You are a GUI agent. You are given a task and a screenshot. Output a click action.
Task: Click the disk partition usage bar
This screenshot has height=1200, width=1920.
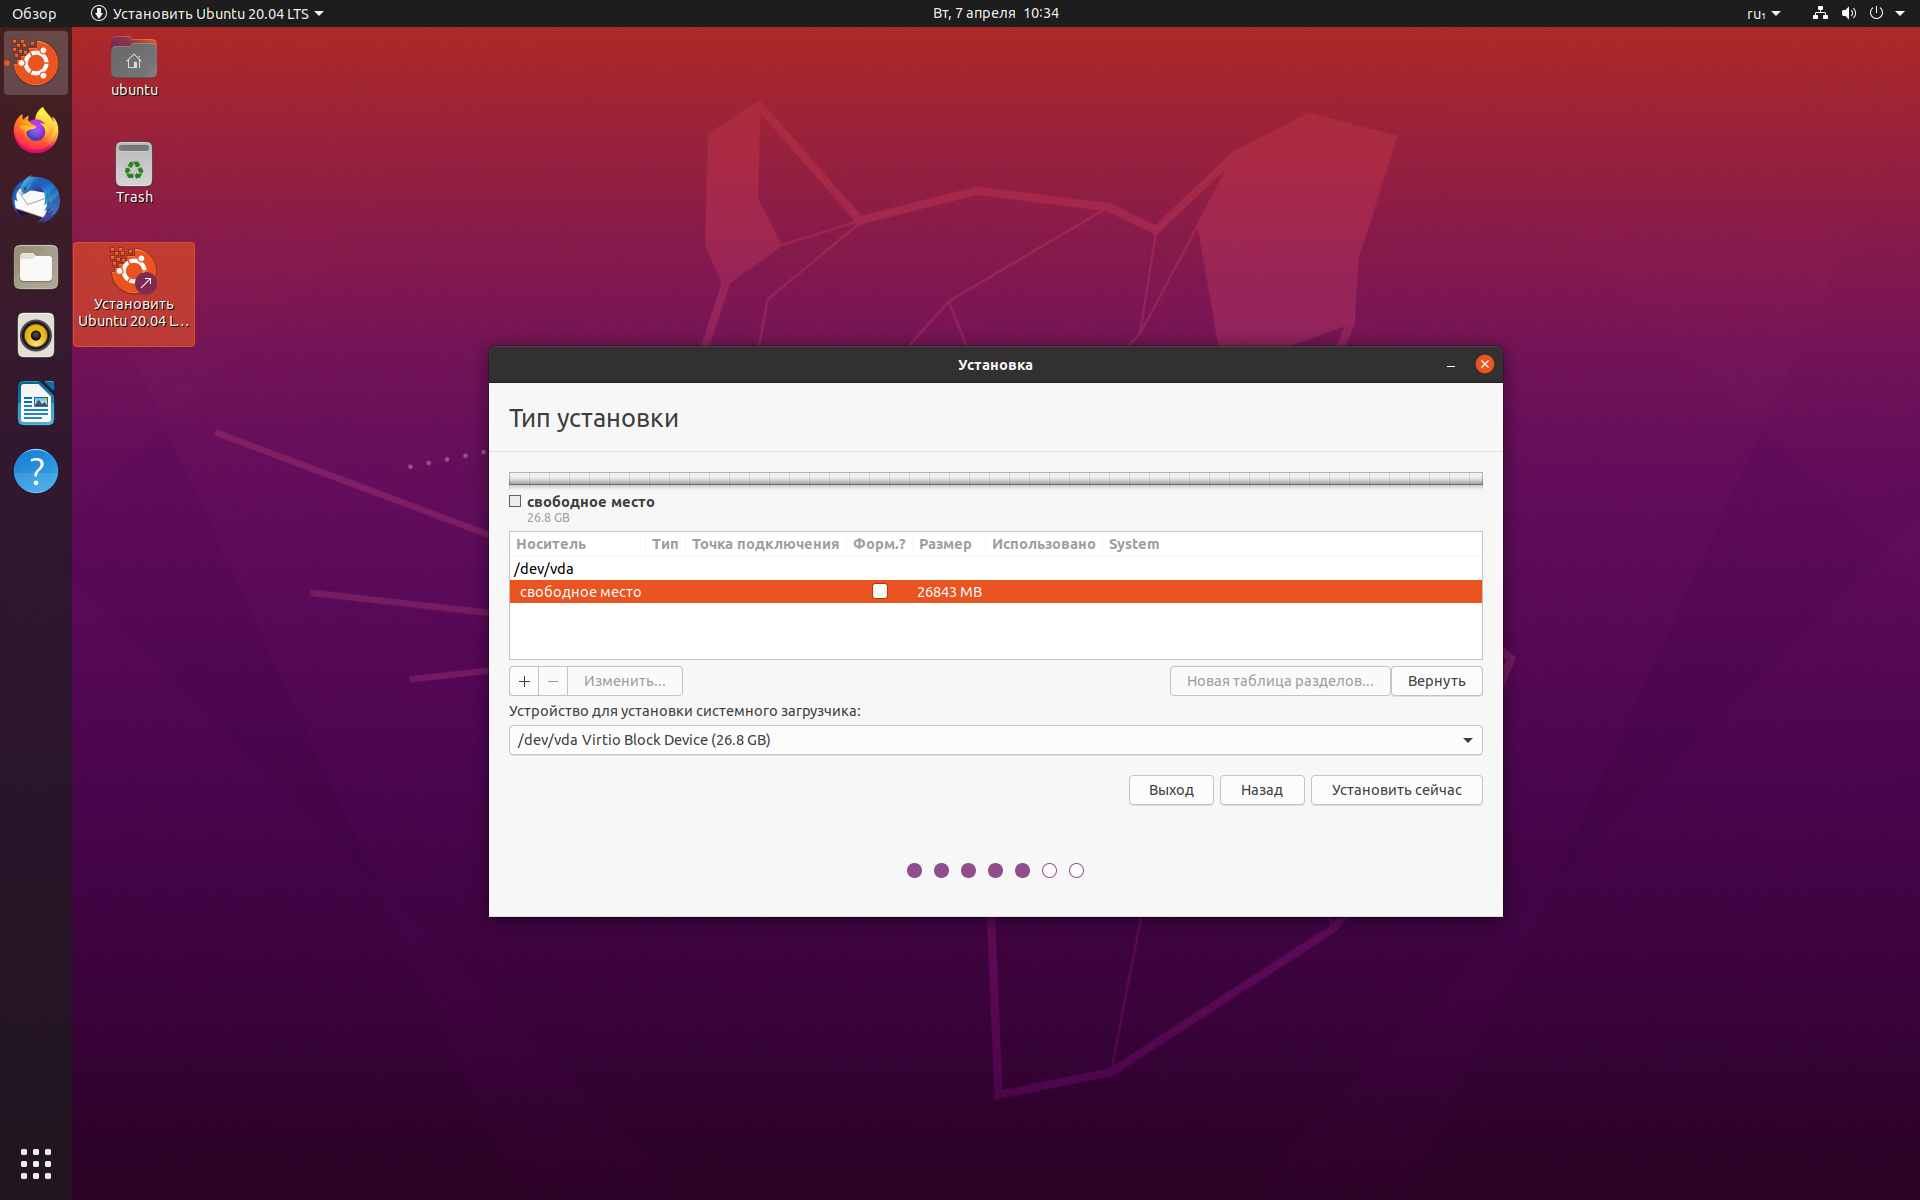click(x=995, y=479)
